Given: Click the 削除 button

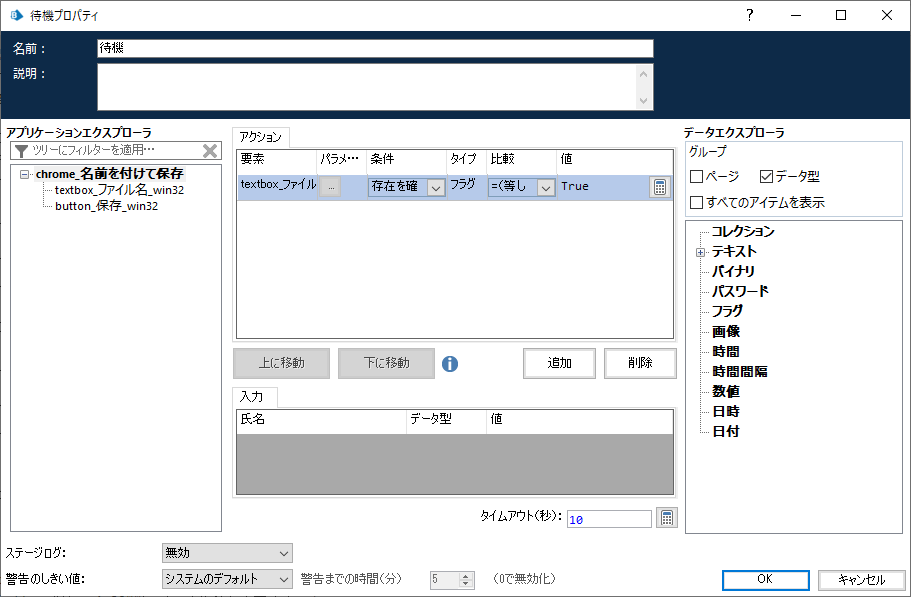Looking at the screenshot, I should pos(640,363).
